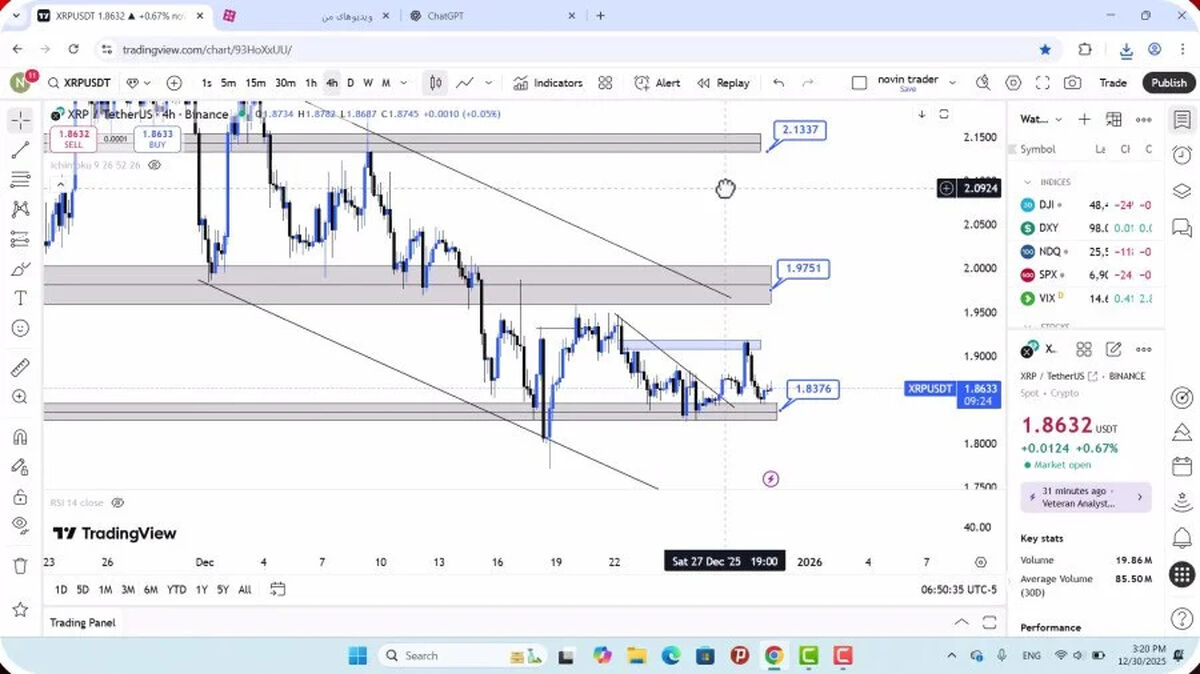
Task: Switch to the 5m timeframe
Action: coord(228,83)
